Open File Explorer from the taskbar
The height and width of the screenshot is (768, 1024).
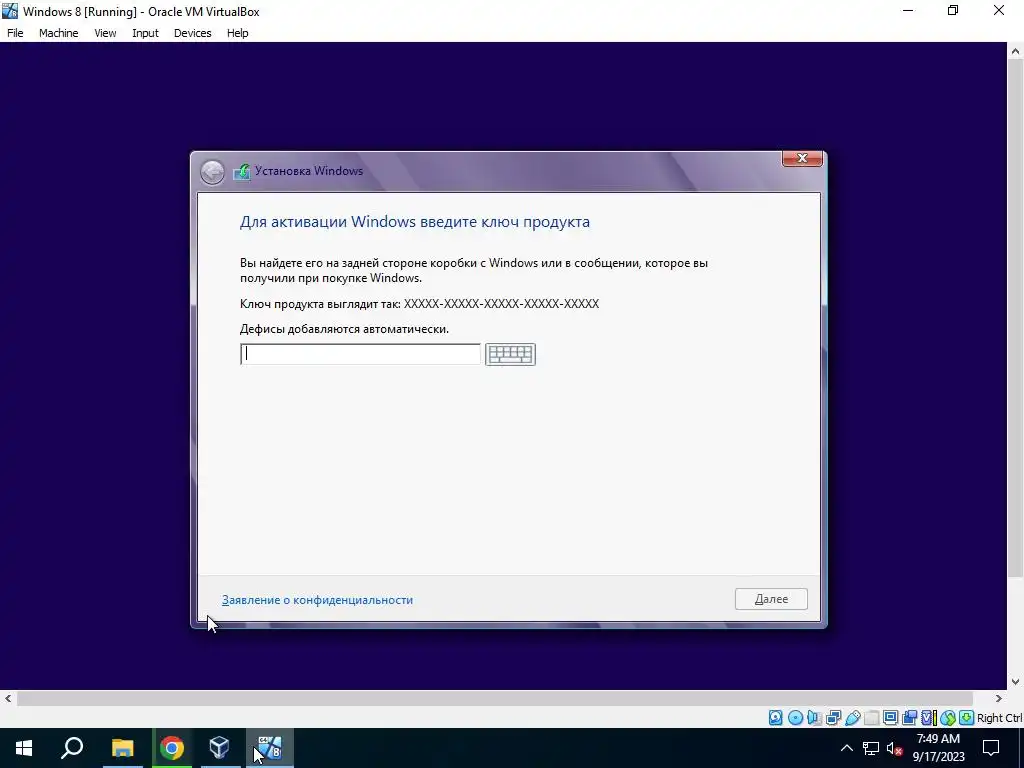[x=122, y=748]
